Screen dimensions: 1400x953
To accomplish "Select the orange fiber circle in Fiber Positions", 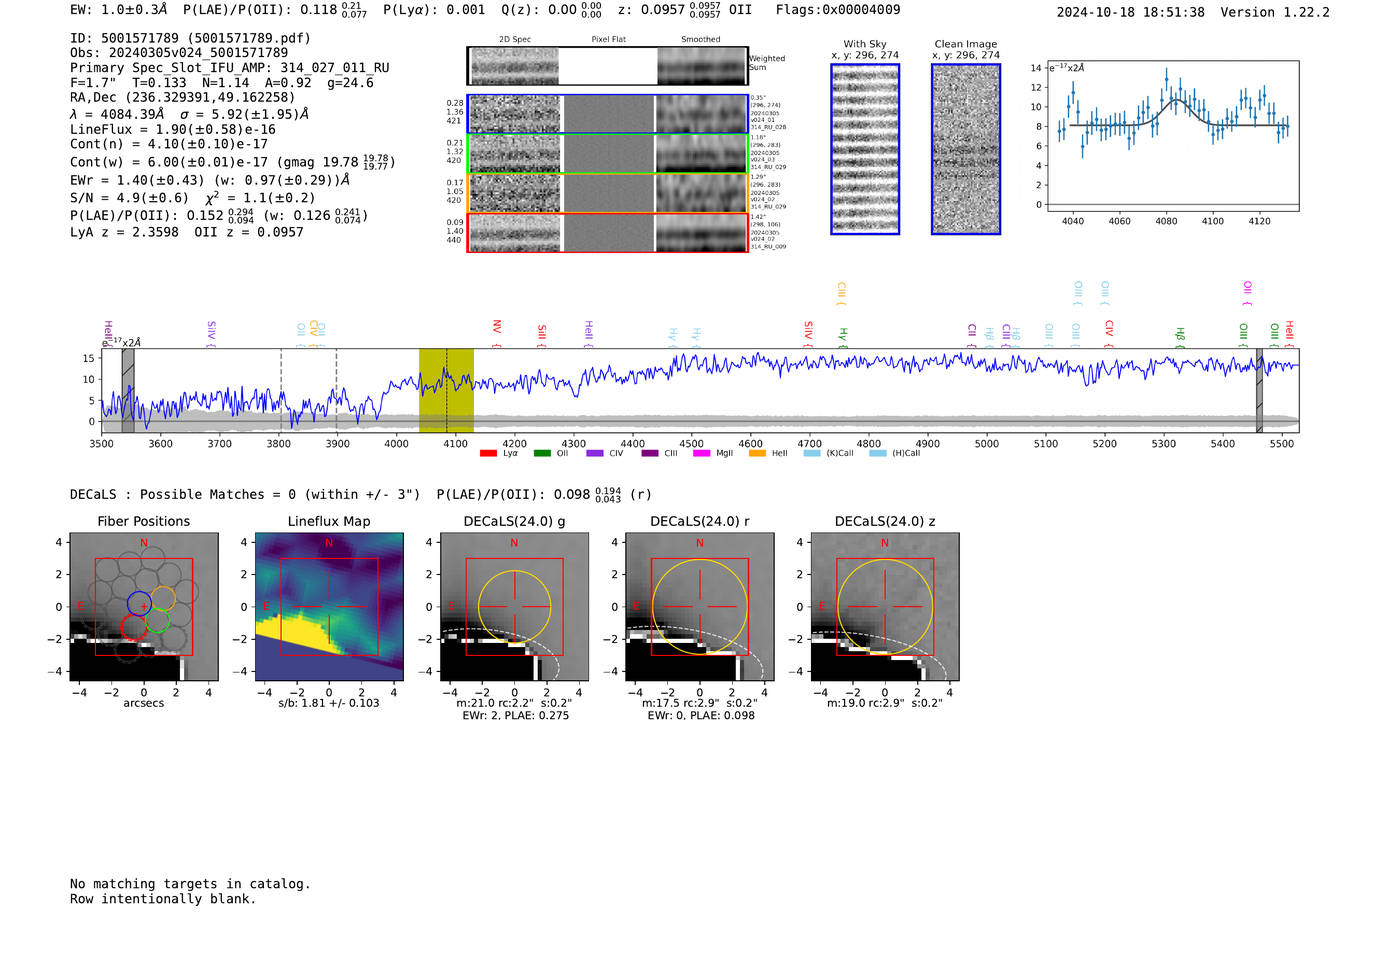I will 163,598.
